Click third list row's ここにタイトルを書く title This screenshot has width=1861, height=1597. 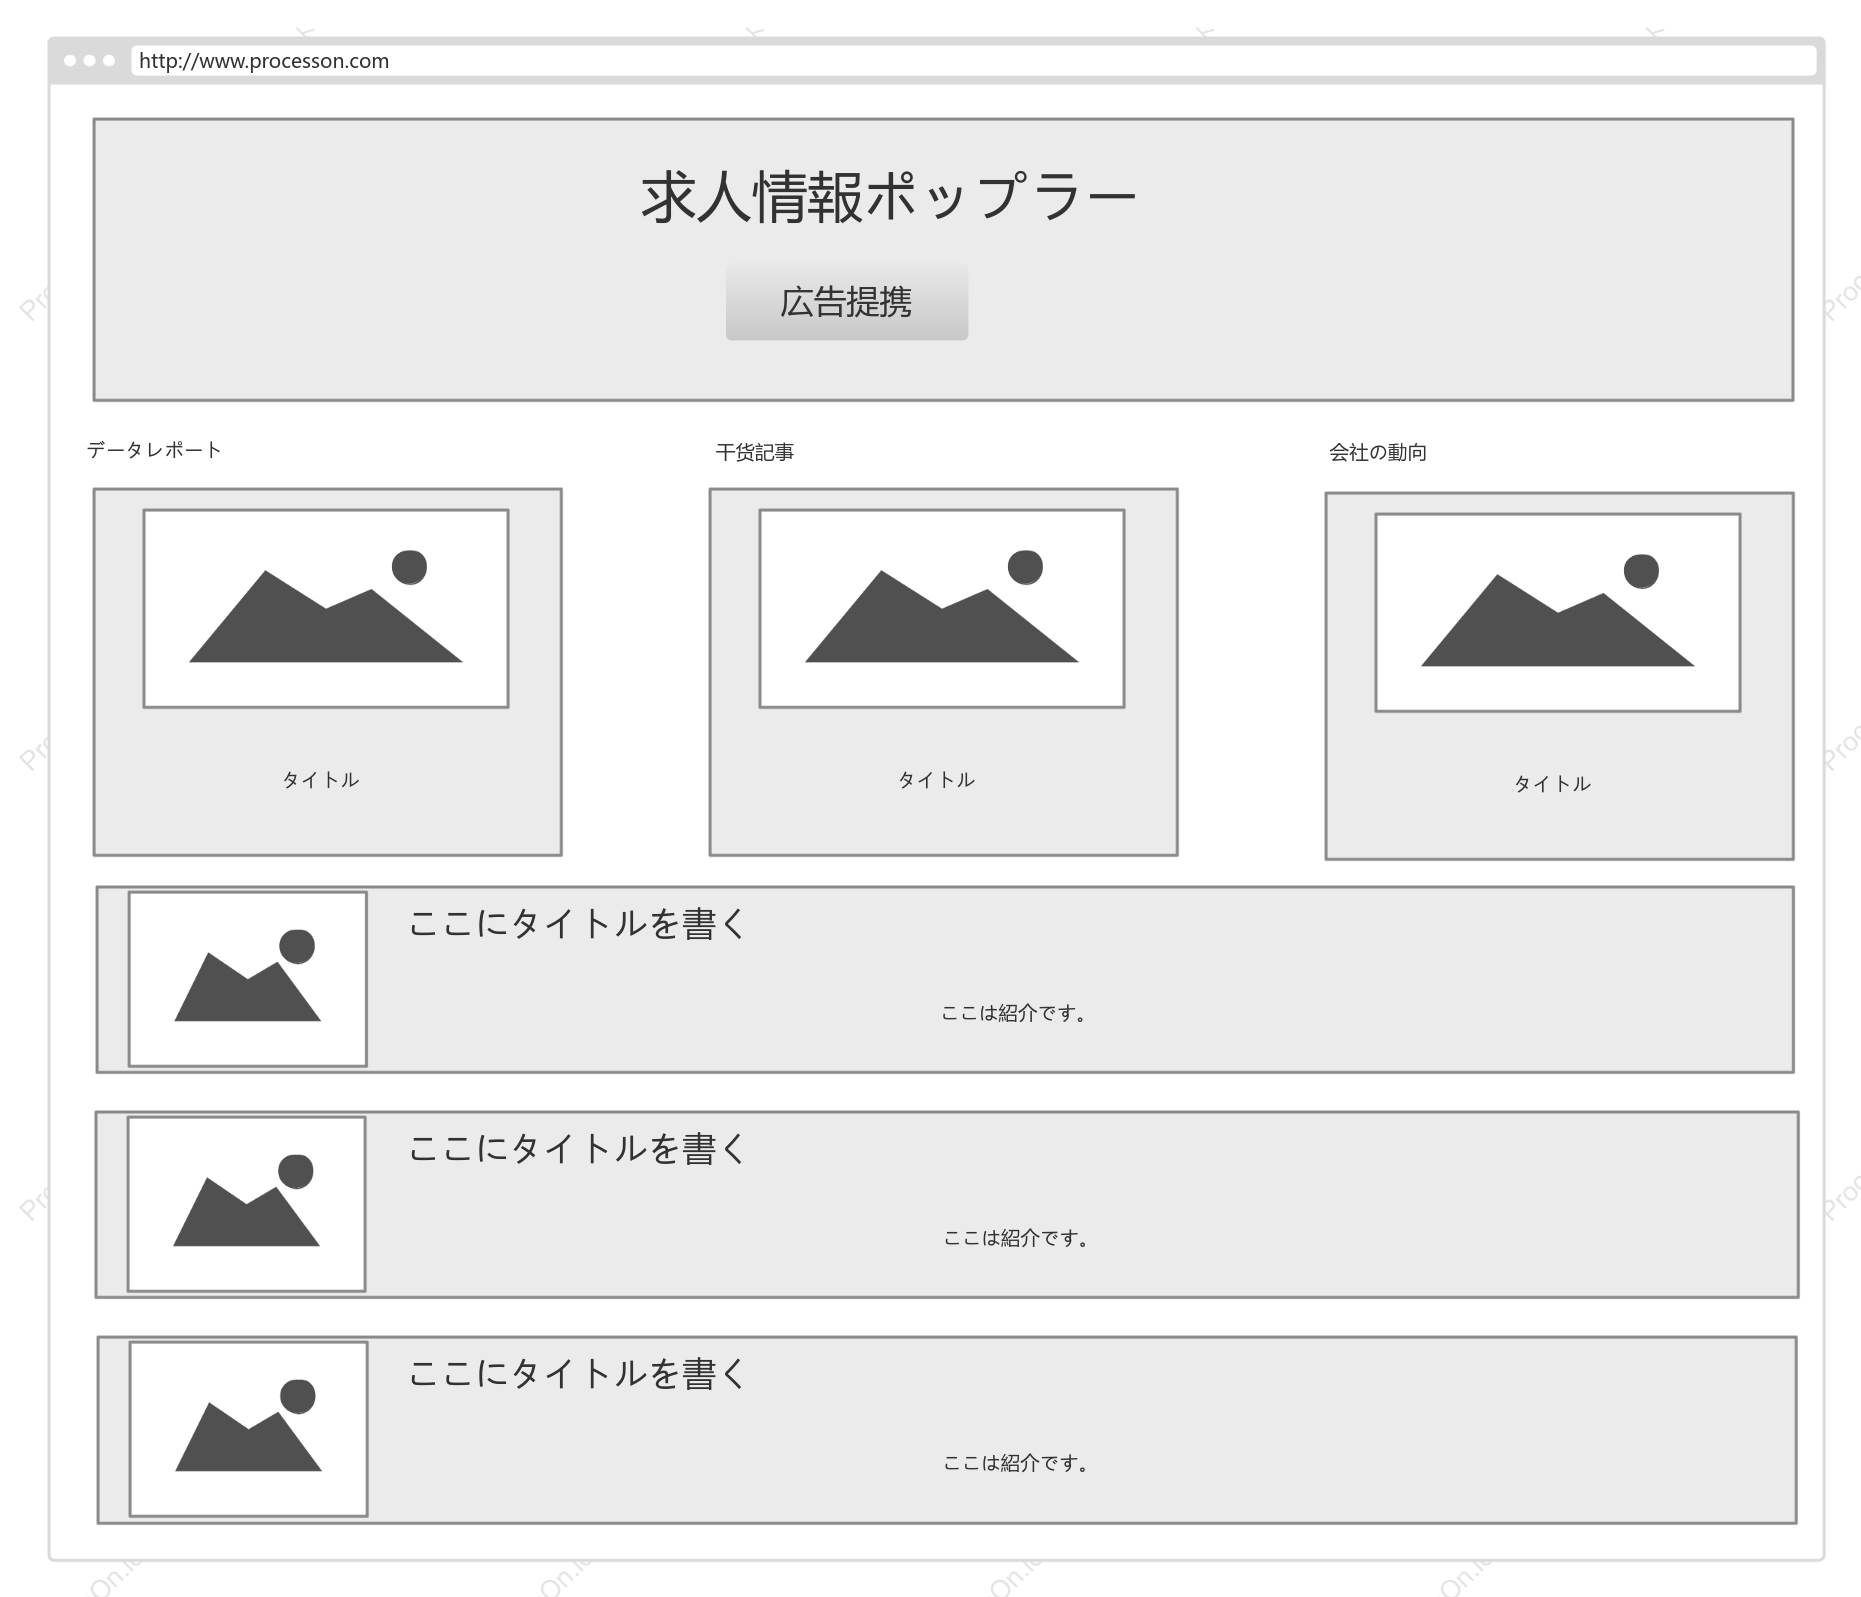(578, 1373)
